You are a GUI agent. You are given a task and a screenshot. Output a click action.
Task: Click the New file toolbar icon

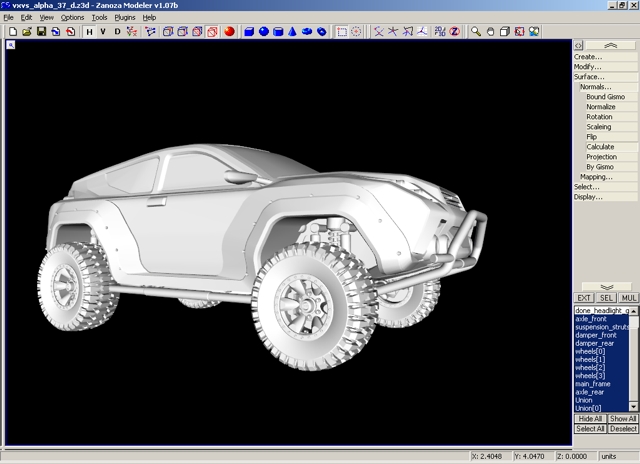(x=12, y=31)
